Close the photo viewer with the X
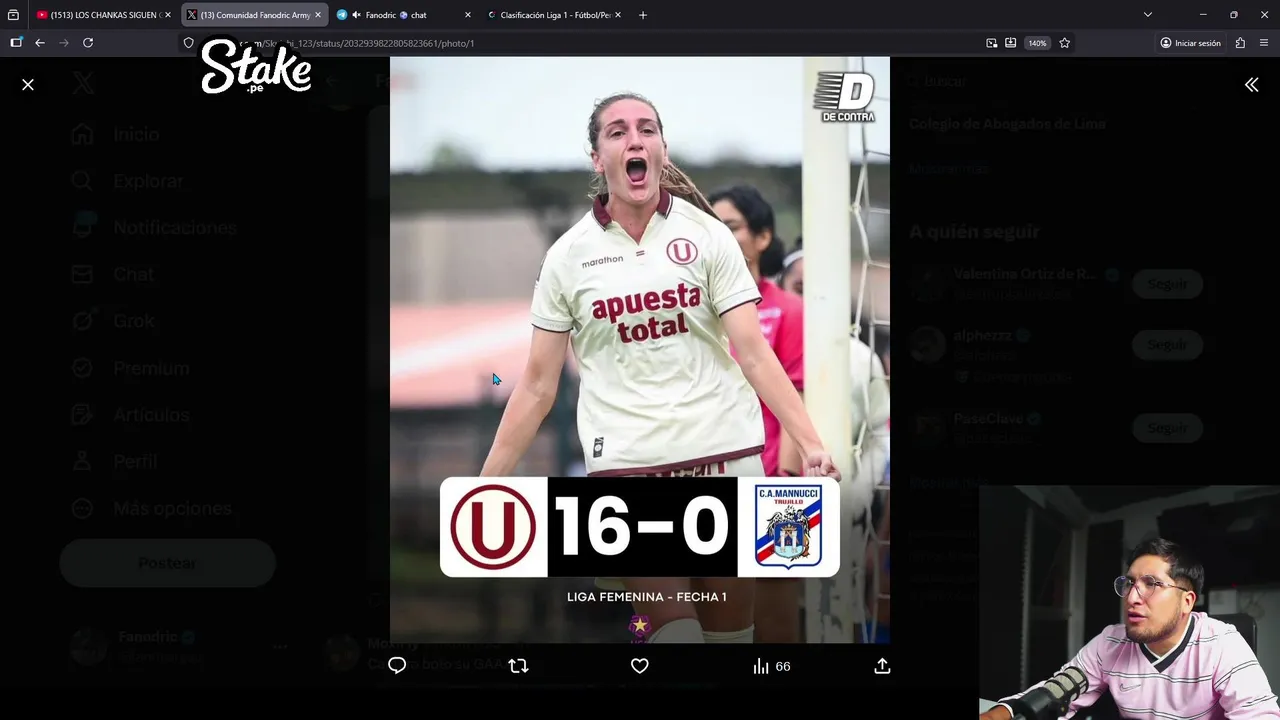The image size is (1280, 720). pos(28,85)
